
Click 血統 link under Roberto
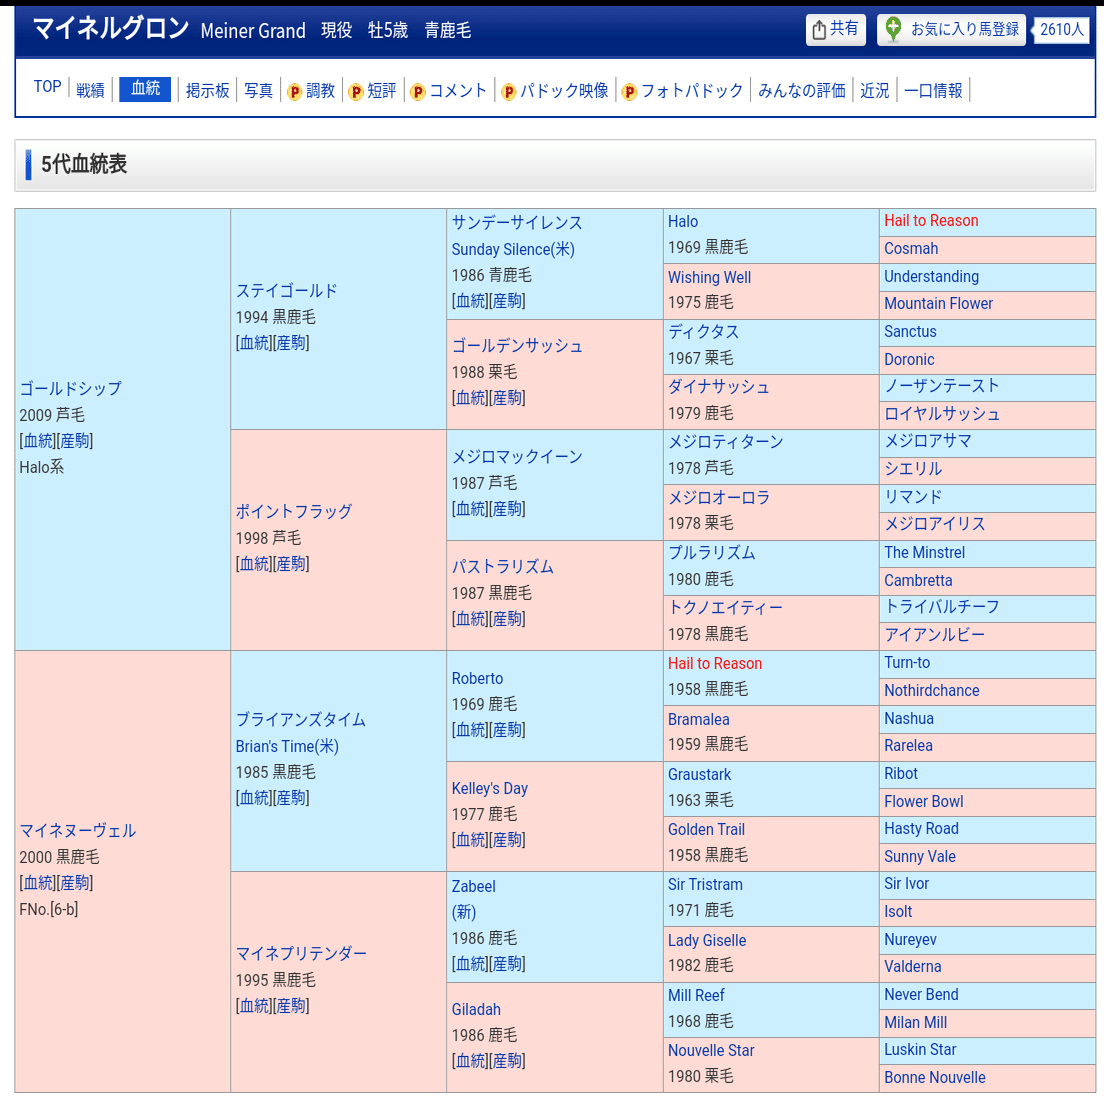click(470, 730)
